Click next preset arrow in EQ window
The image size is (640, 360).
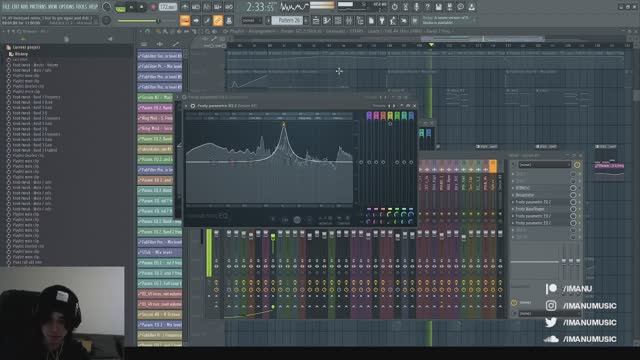click(394, 106)
